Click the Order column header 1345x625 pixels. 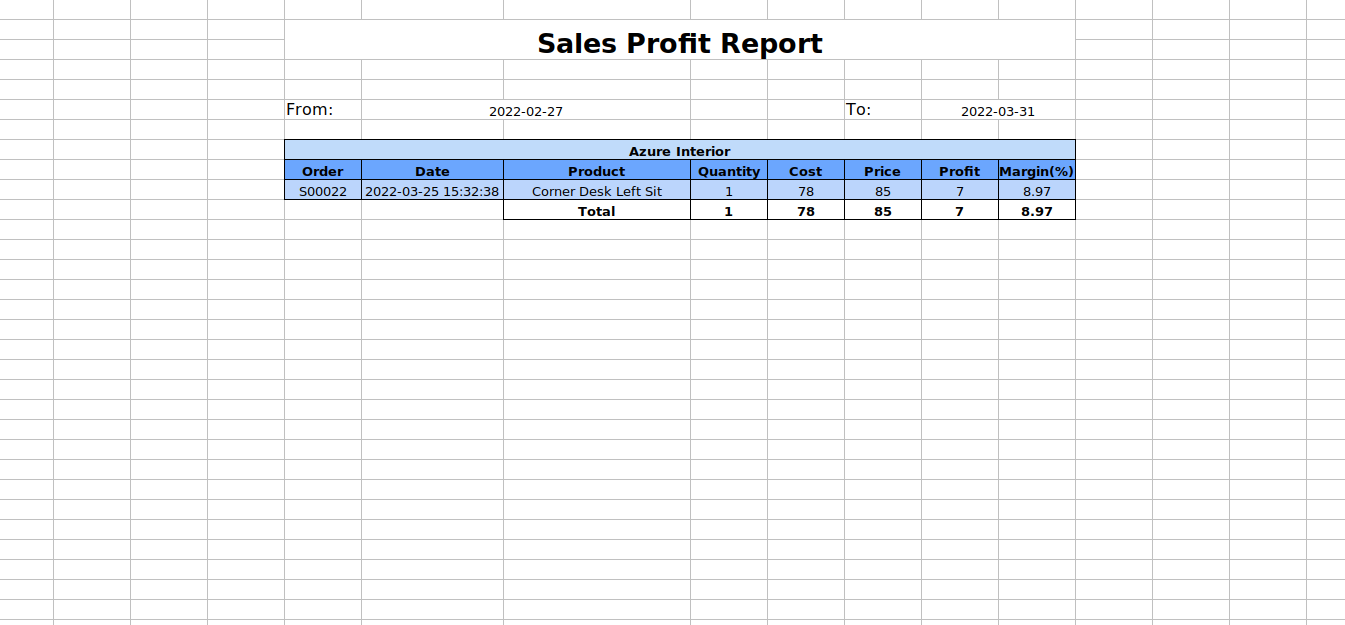coord(322,171)
